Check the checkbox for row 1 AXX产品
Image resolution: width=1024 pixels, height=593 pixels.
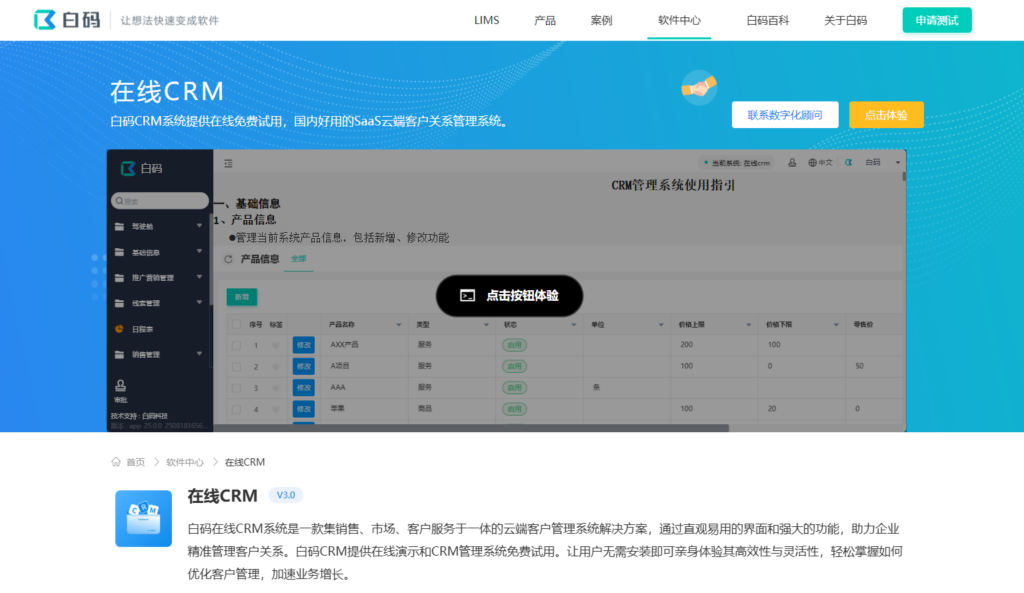coord(236,345)
